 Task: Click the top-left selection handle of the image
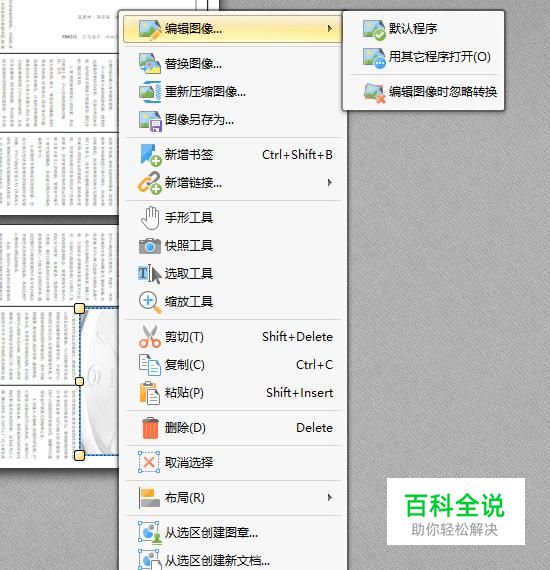79,309
